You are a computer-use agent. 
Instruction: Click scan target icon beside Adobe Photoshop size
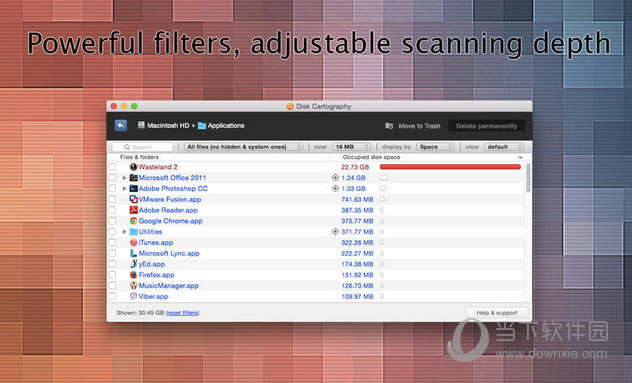(335, 189)
